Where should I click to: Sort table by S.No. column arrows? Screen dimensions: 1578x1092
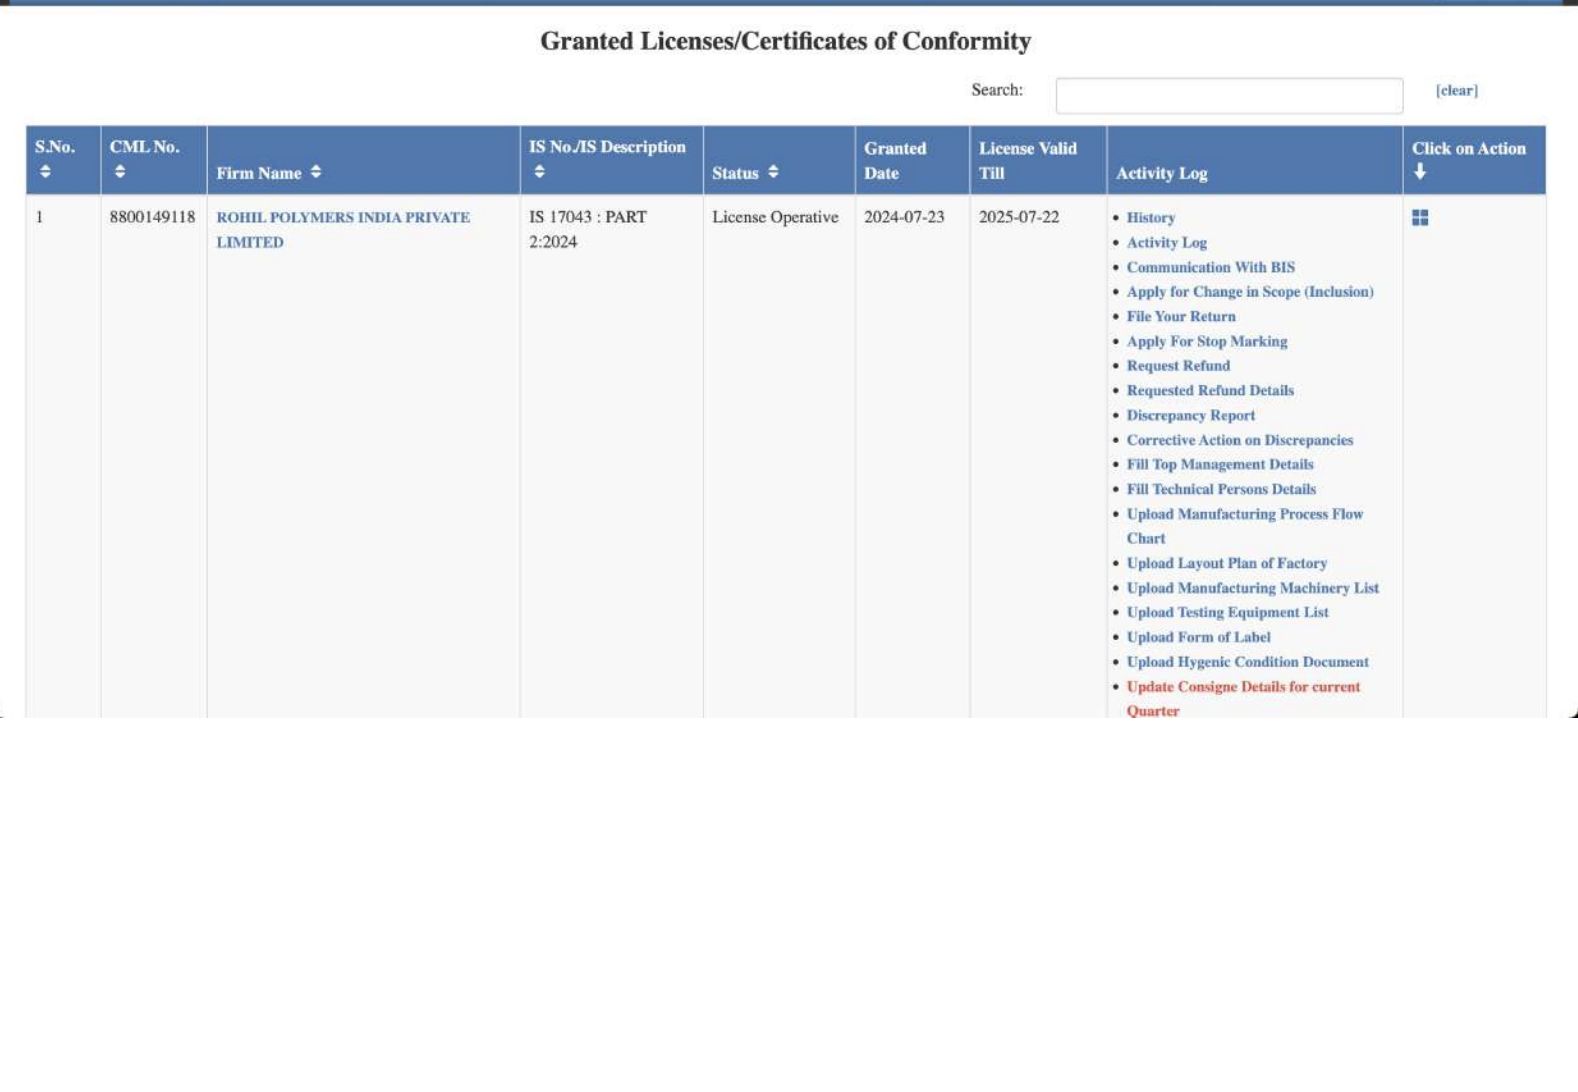click(45, 172)
